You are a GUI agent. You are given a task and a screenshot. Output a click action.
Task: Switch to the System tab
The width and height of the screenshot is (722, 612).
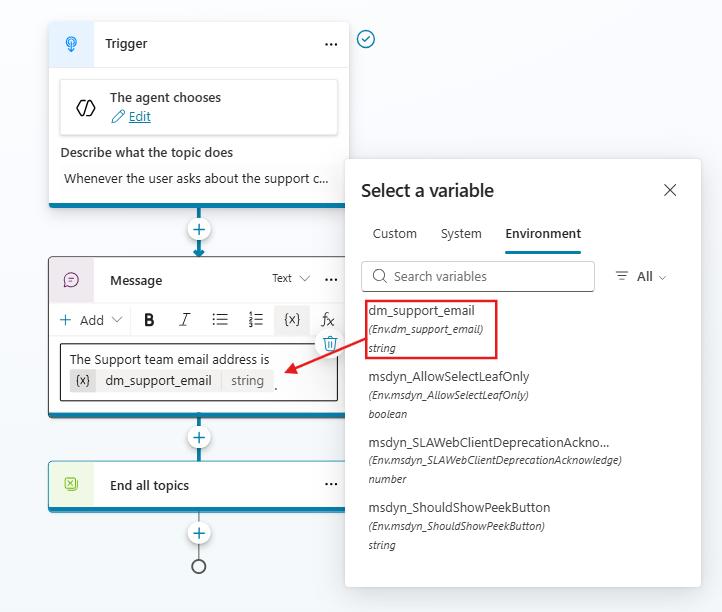tap(461, 234)
